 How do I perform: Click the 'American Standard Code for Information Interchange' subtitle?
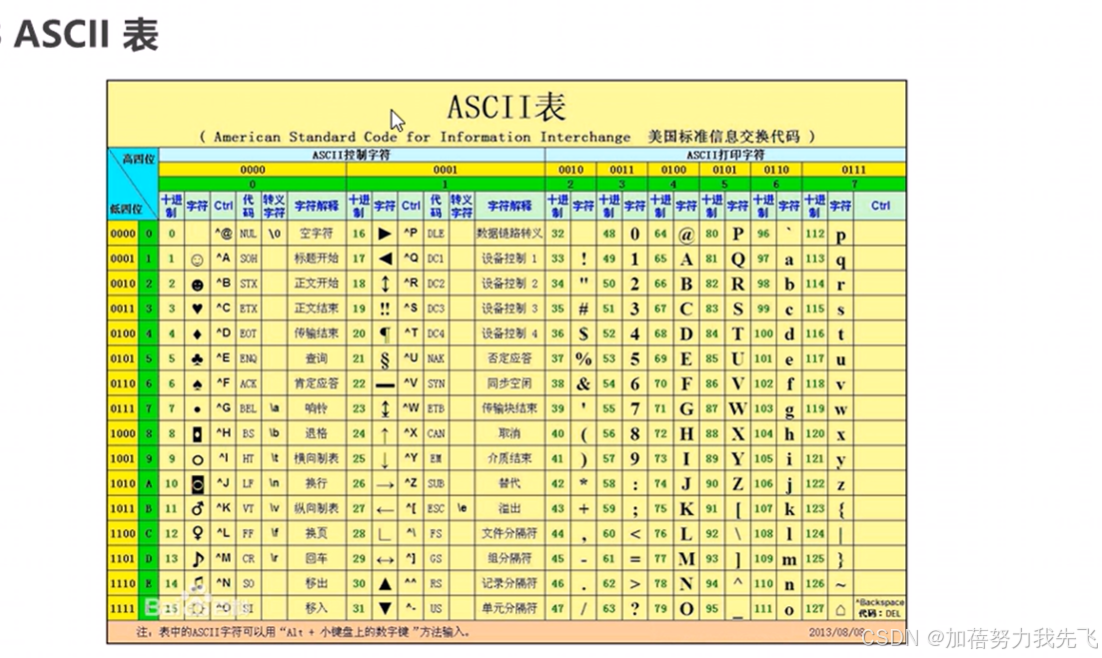422,137
